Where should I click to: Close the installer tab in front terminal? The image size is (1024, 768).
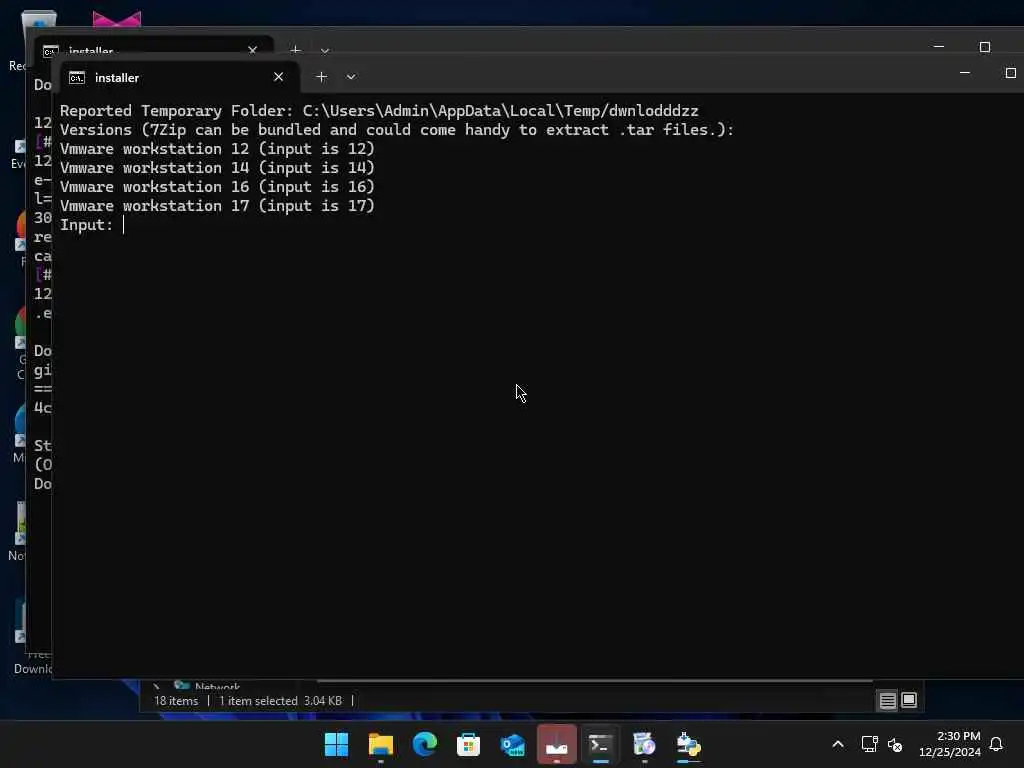278,77
